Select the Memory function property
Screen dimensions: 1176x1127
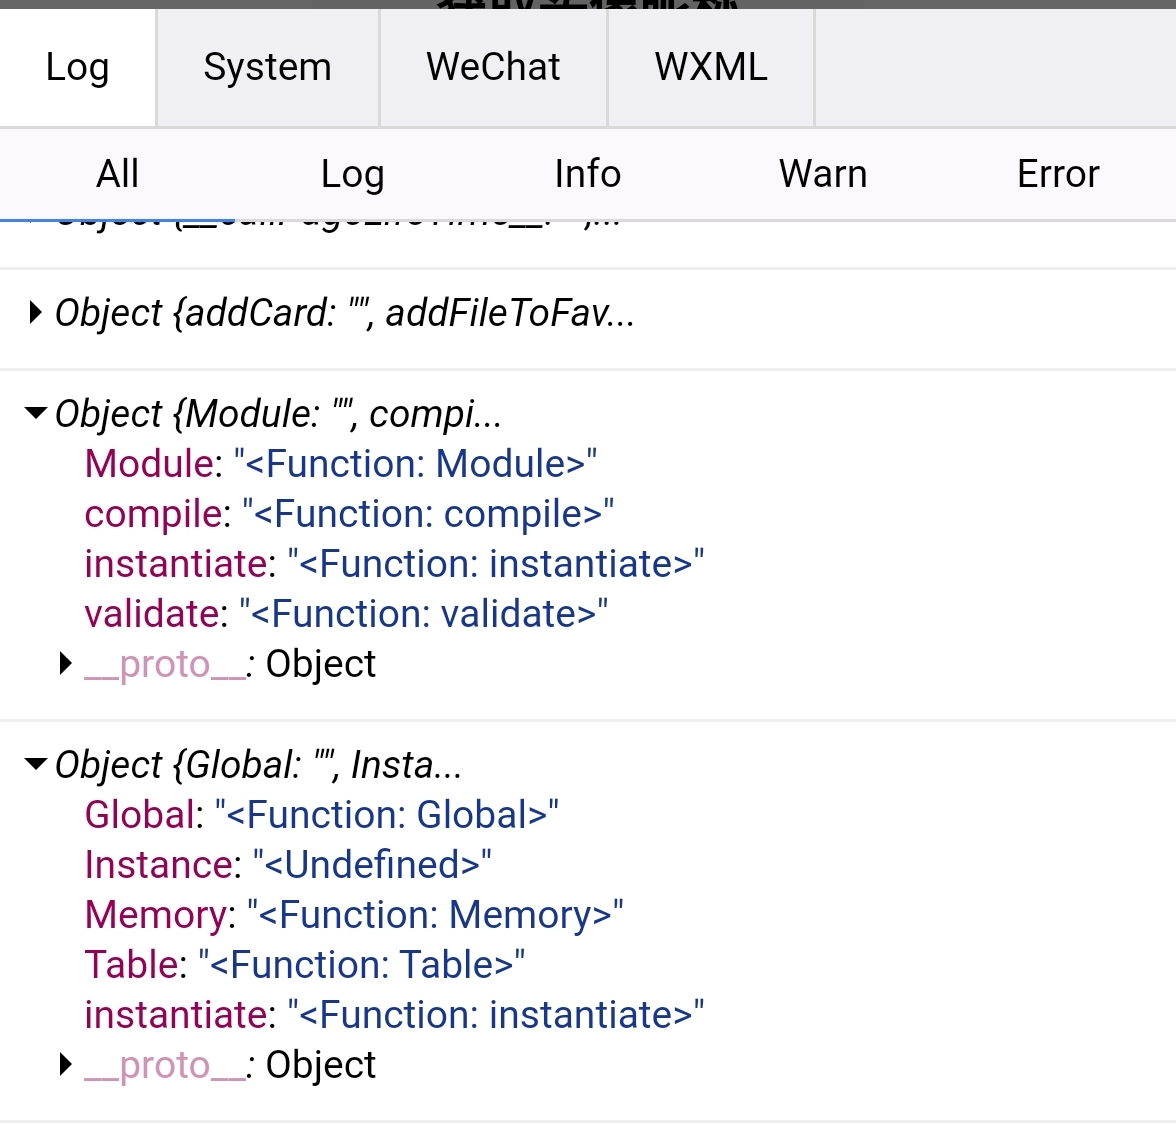354,915
